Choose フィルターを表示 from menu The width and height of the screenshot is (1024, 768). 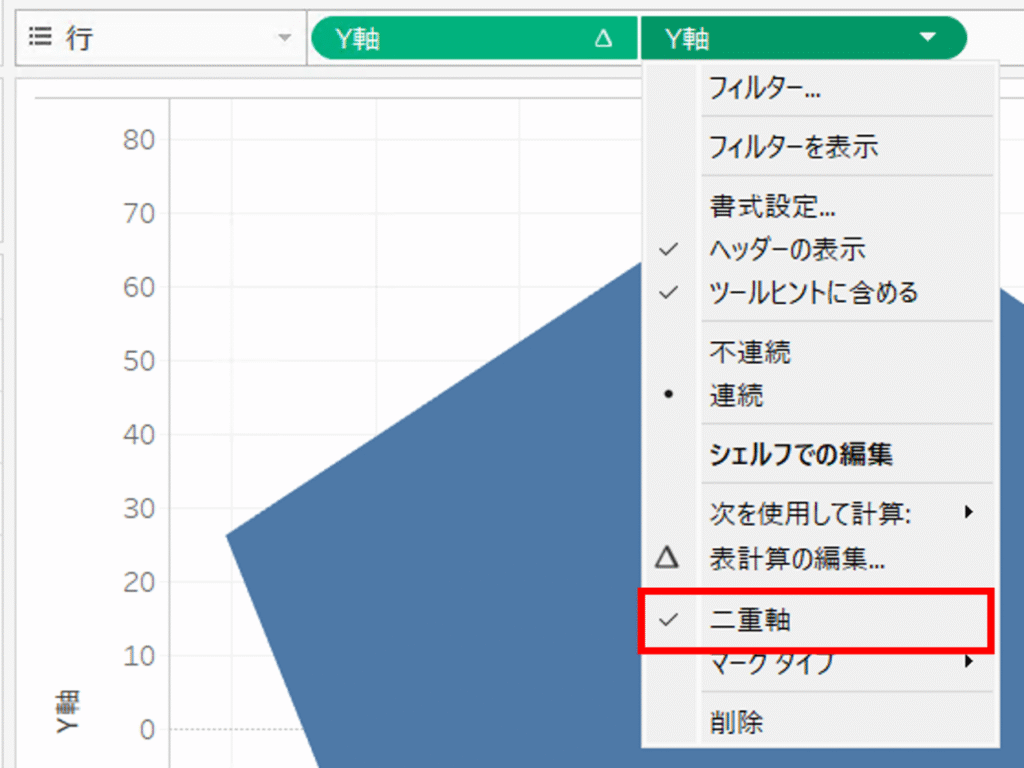[793, 147]
